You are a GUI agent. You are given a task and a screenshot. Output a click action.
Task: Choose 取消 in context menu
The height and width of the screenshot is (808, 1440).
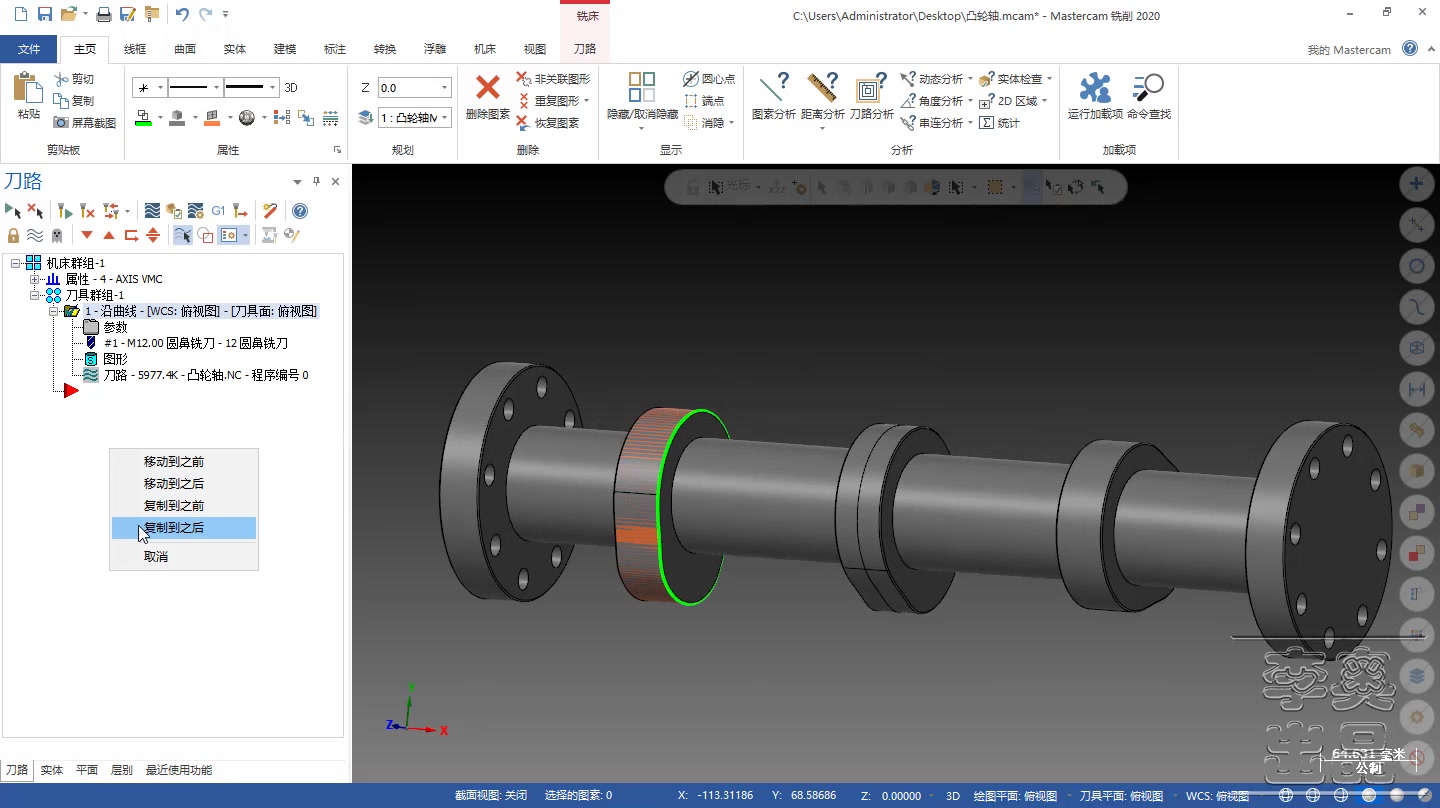tap(184, 556)
